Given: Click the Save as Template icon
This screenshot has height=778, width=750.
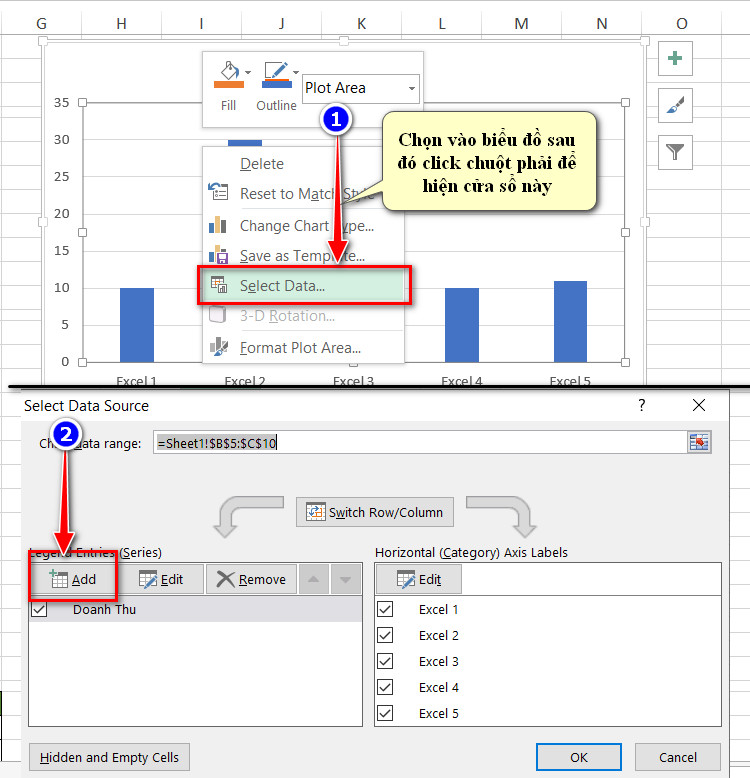Looking at the screenshot, I should [218, 255].
